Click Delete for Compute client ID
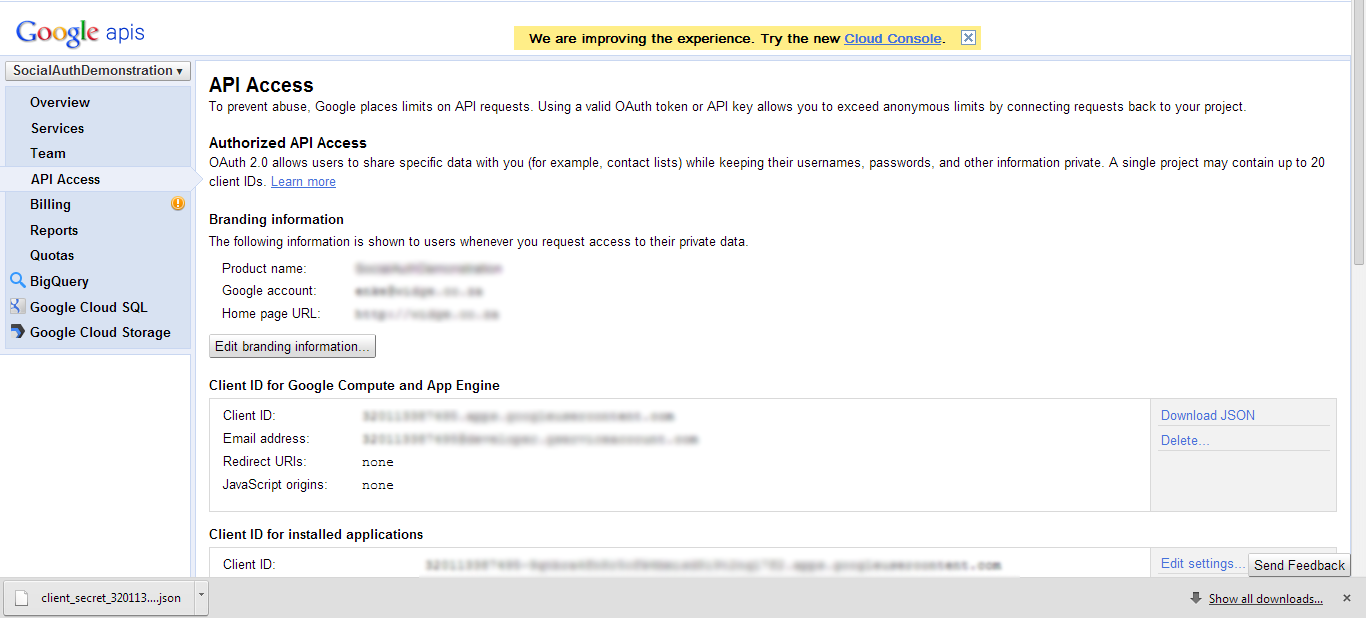The image size is (1366, 618). click(x=1185, y=440)
